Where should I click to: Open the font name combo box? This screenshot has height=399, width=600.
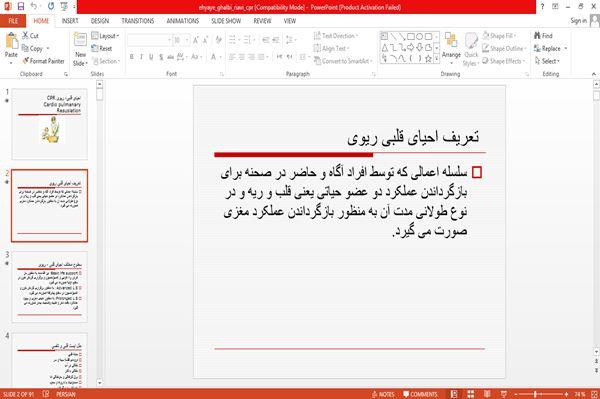coord(149,40)
